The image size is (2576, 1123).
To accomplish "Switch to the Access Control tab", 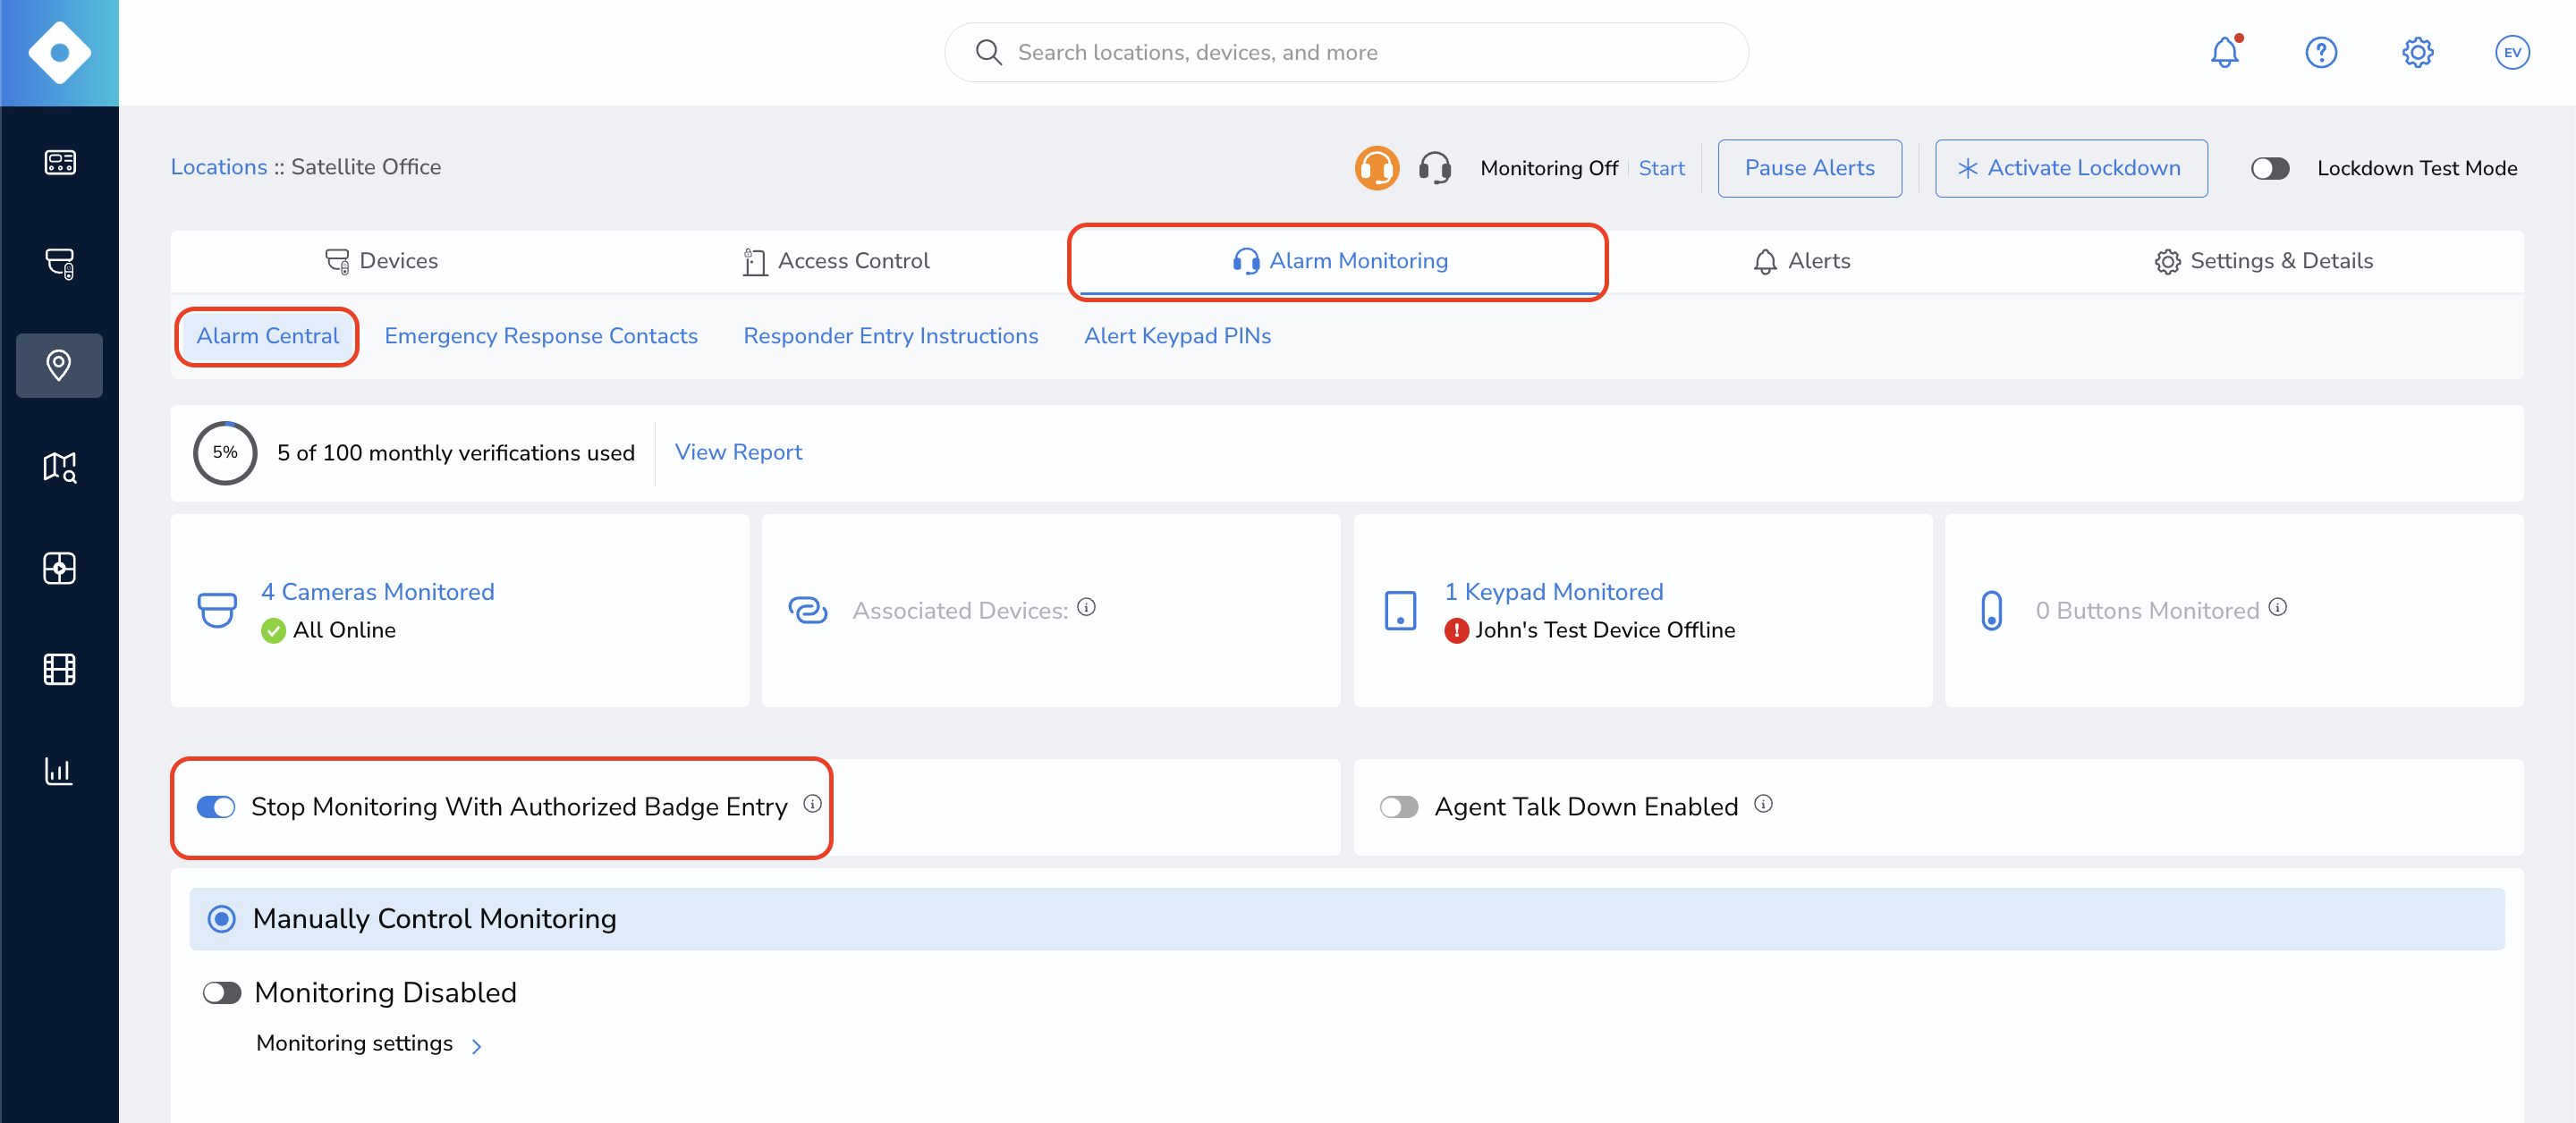I will tap(836, 261).
